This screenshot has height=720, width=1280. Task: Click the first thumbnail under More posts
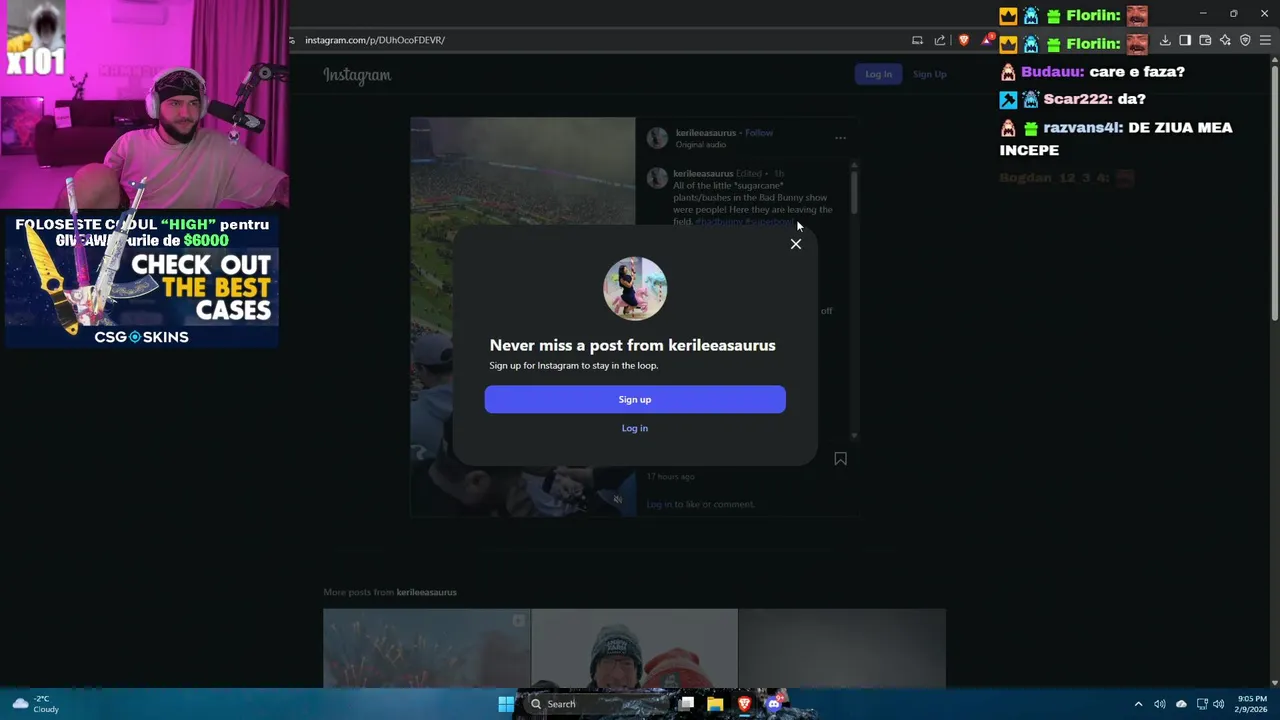[x=427, y=648]
